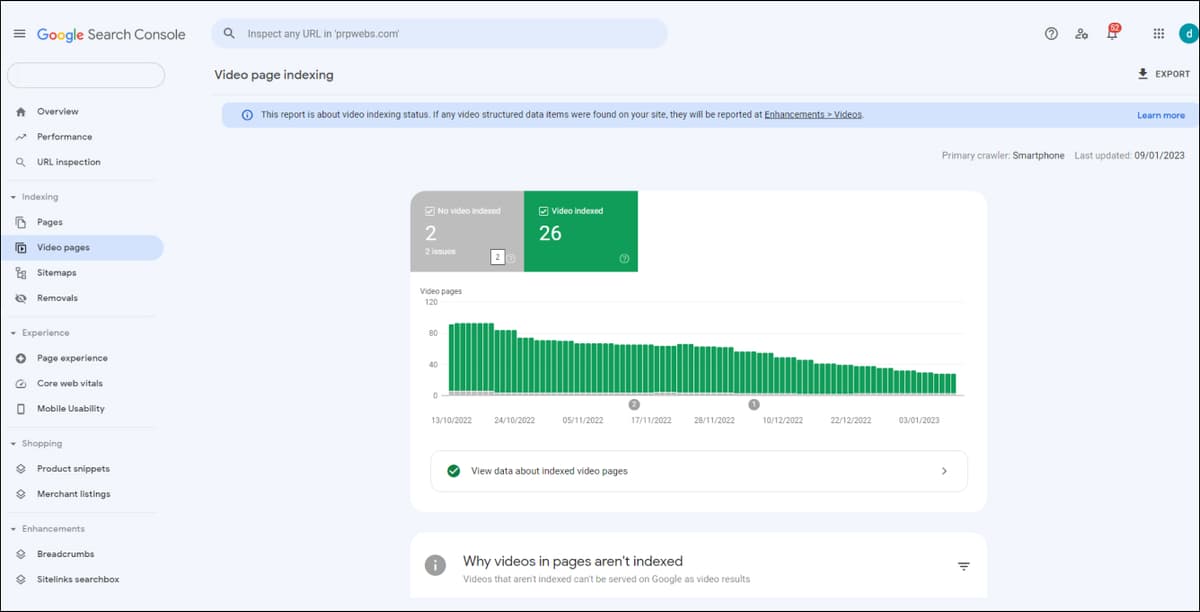Click the Performance trend icon

tap(21, 137)
